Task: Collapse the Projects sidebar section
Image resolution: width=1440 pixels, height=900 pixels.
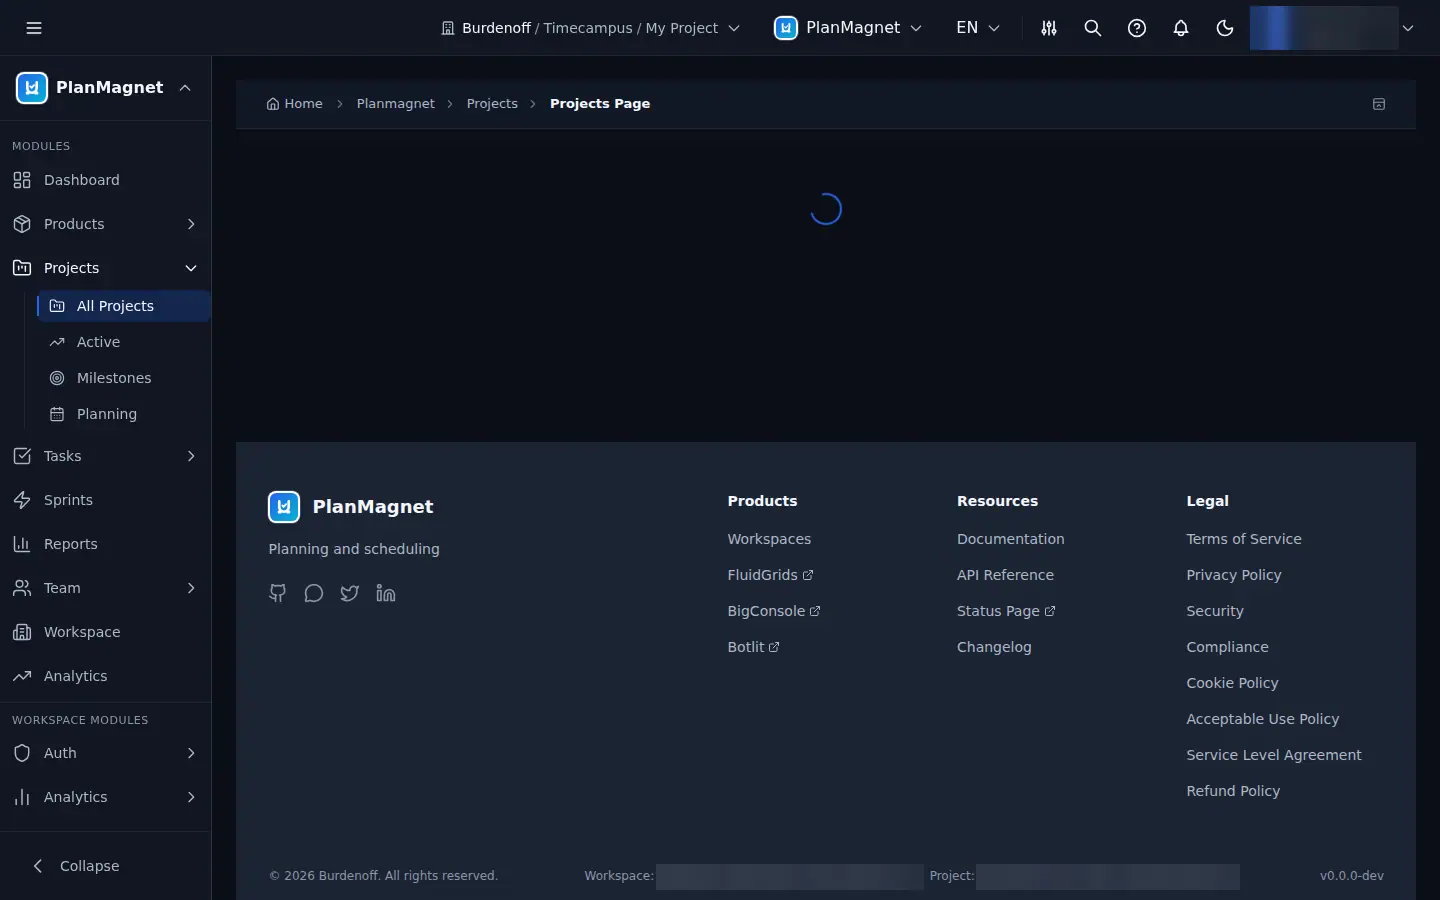Action: [191, 268]
